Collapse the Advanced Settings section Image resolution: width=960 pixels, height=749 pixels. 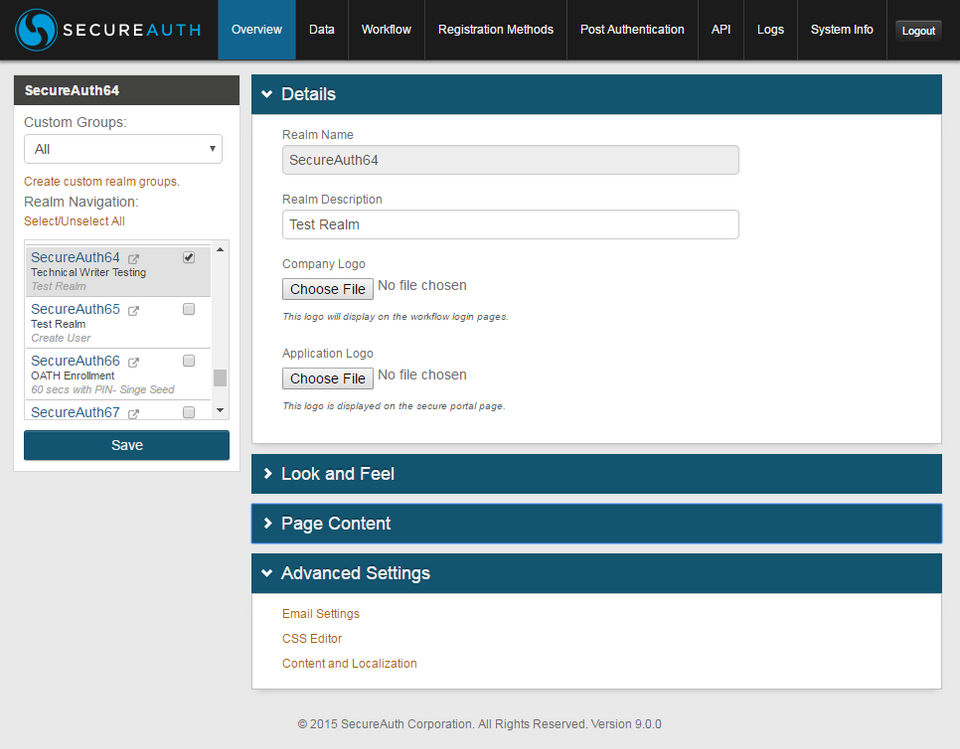(596, 573)
